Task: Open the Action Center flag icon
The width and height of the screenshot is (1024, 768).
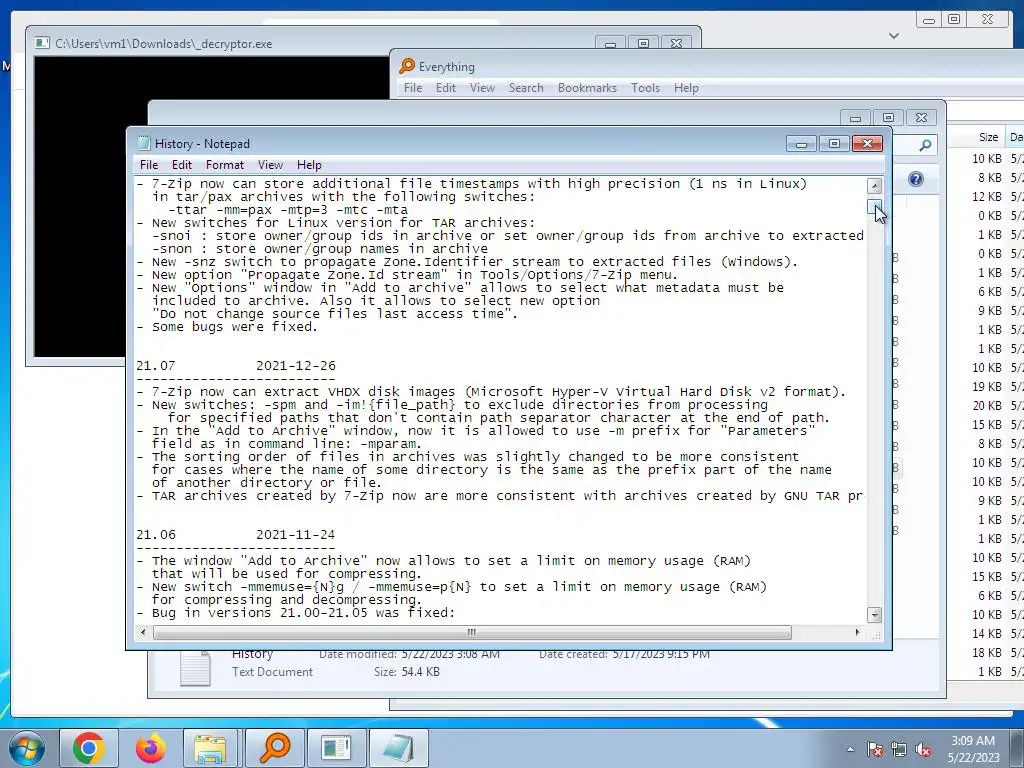Action: [x=874, y=749]
